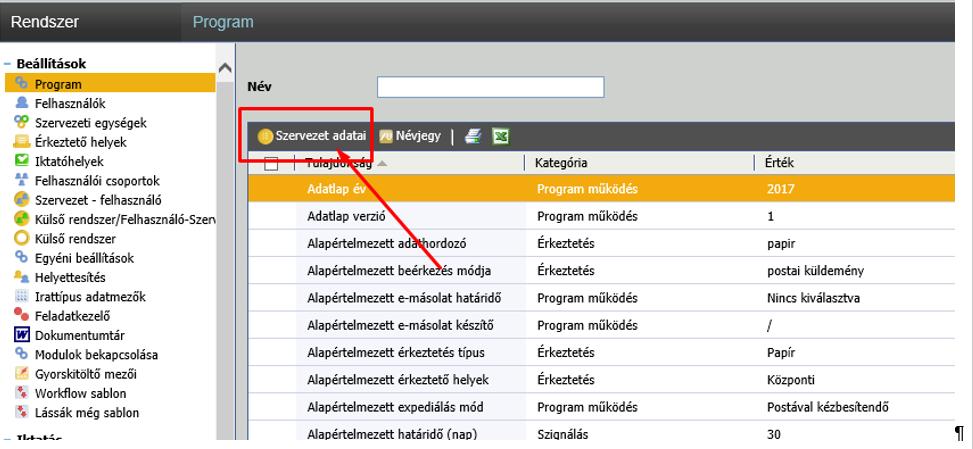Screen dimensions: 973x449
Task: Open Workflow sablon in the sidebar
Action: click(80, 393)
